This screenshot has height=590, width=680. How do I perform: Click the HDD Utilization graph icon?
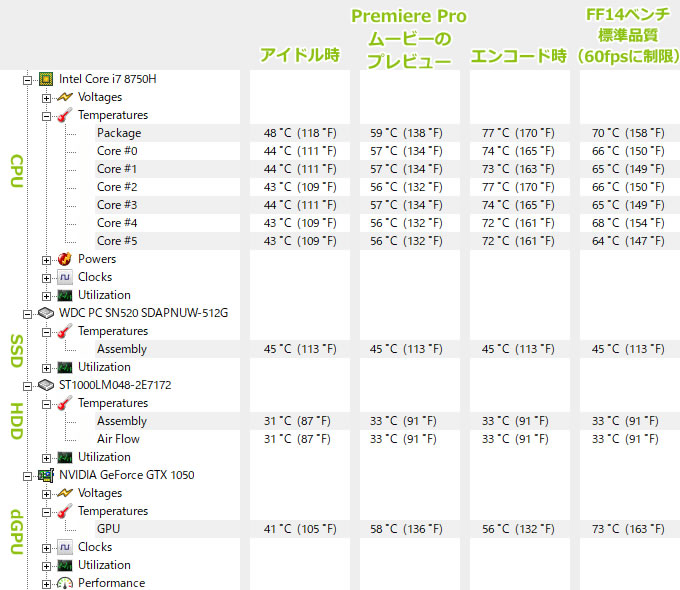point(65,457)
